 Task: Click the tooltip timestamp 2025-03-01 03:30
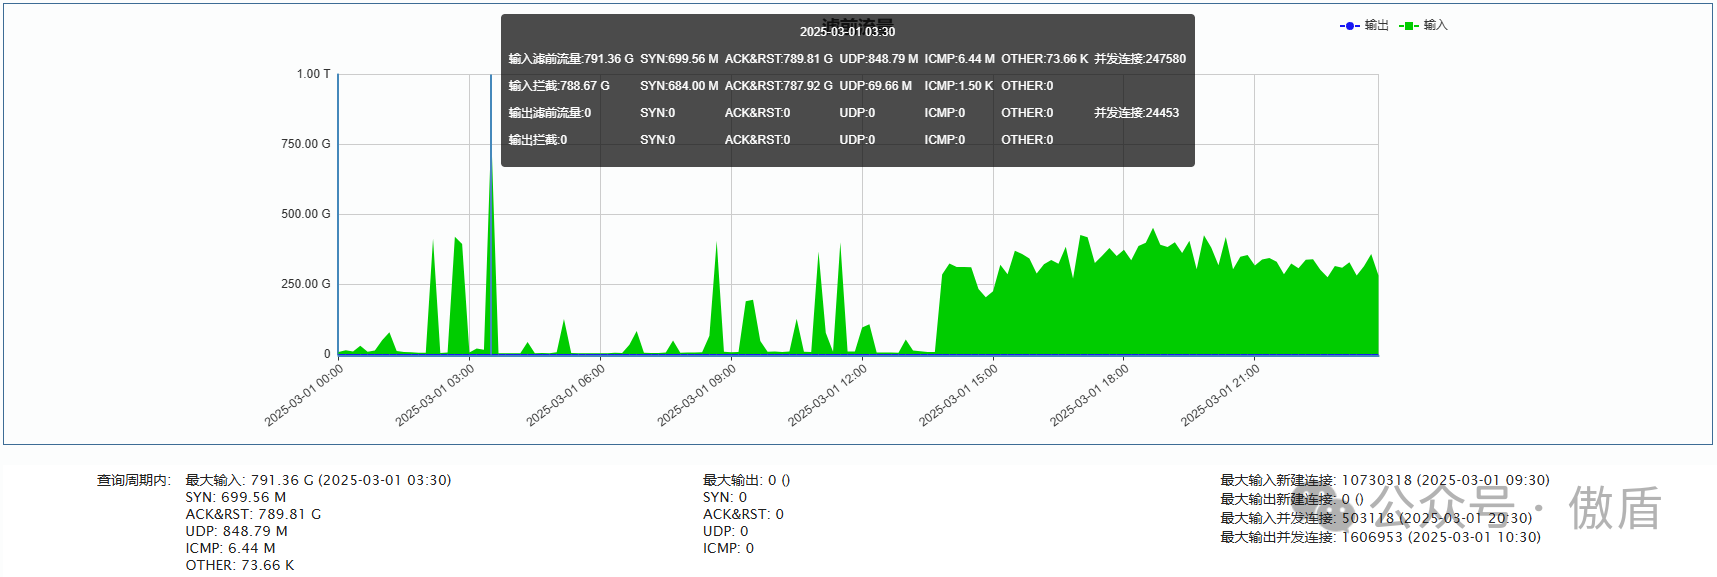coord(847,32)
